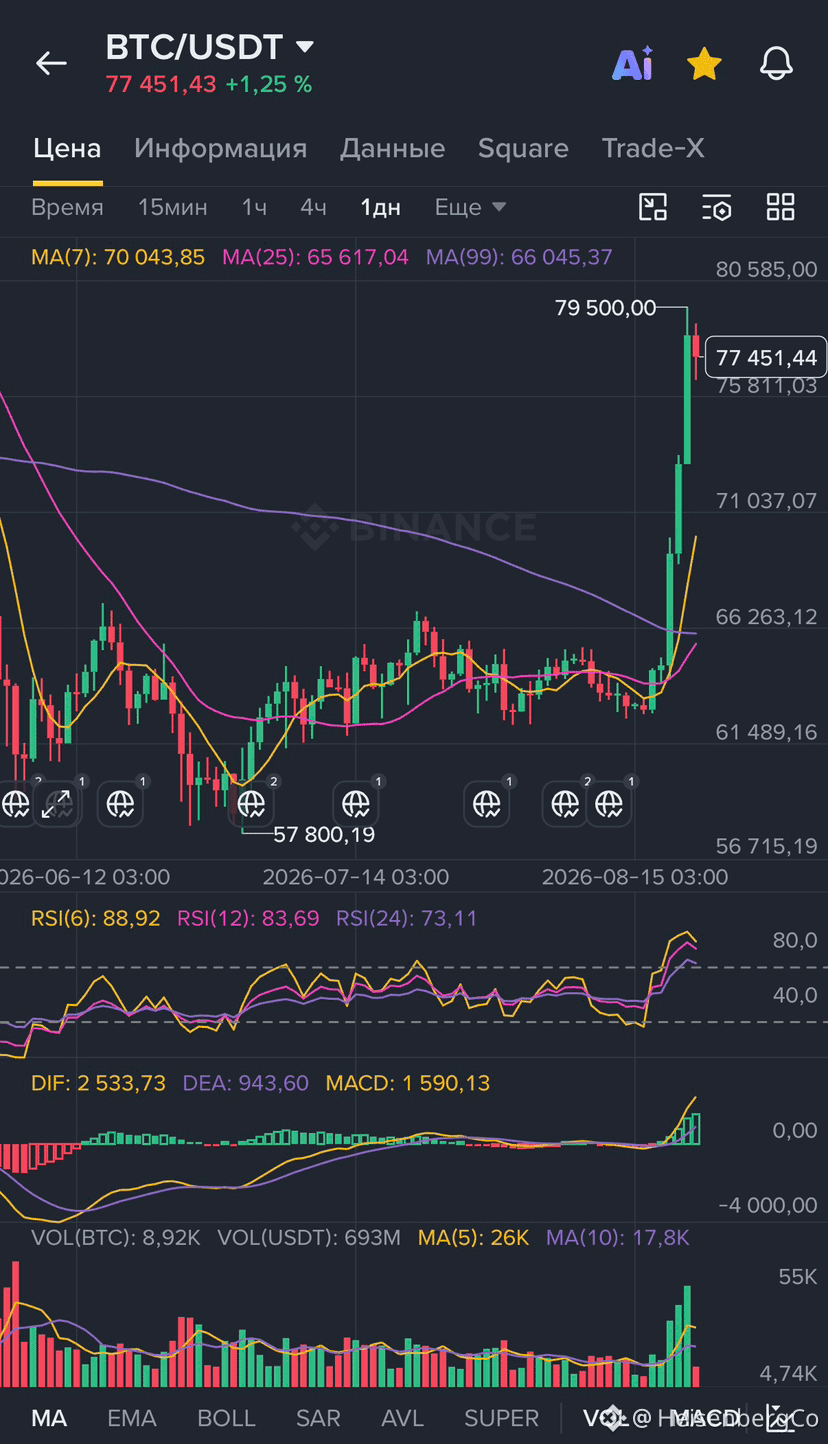Select the 15мин timeframe
Screen dimensions: 828x1444
coord(173,207)
